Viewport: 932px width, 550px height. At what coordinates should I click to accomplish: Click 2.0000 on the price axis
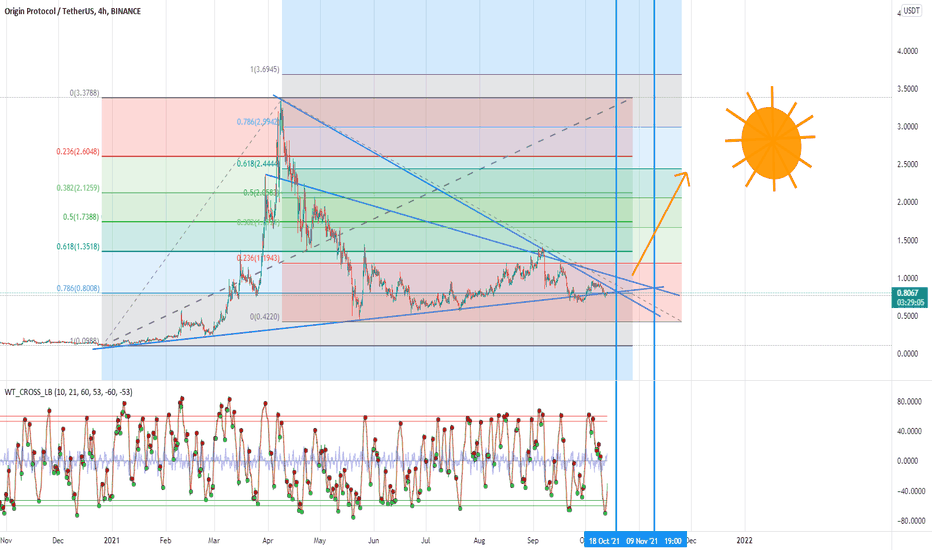[x=907, y=202]
